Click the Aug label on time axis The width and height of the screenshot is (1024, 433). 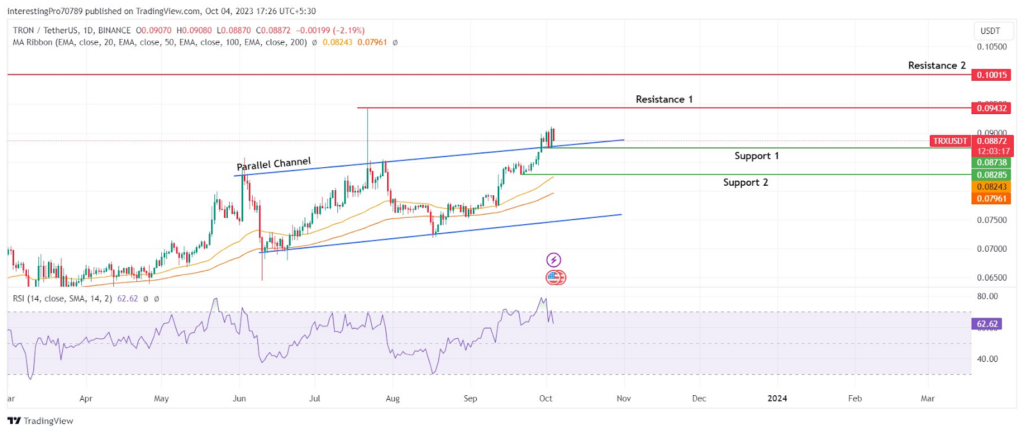(x=392, y=397)
